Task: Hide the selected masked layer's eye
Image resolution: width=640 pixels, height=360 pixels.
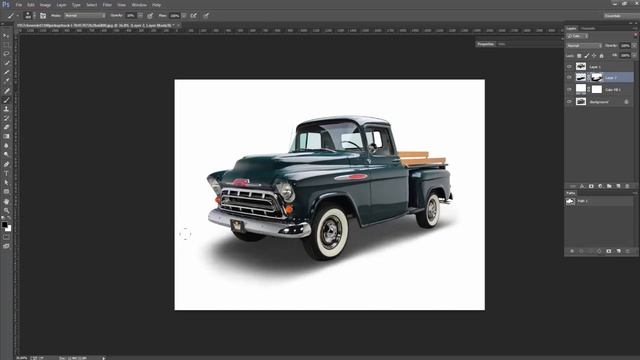Action: (x=569, y=77)
